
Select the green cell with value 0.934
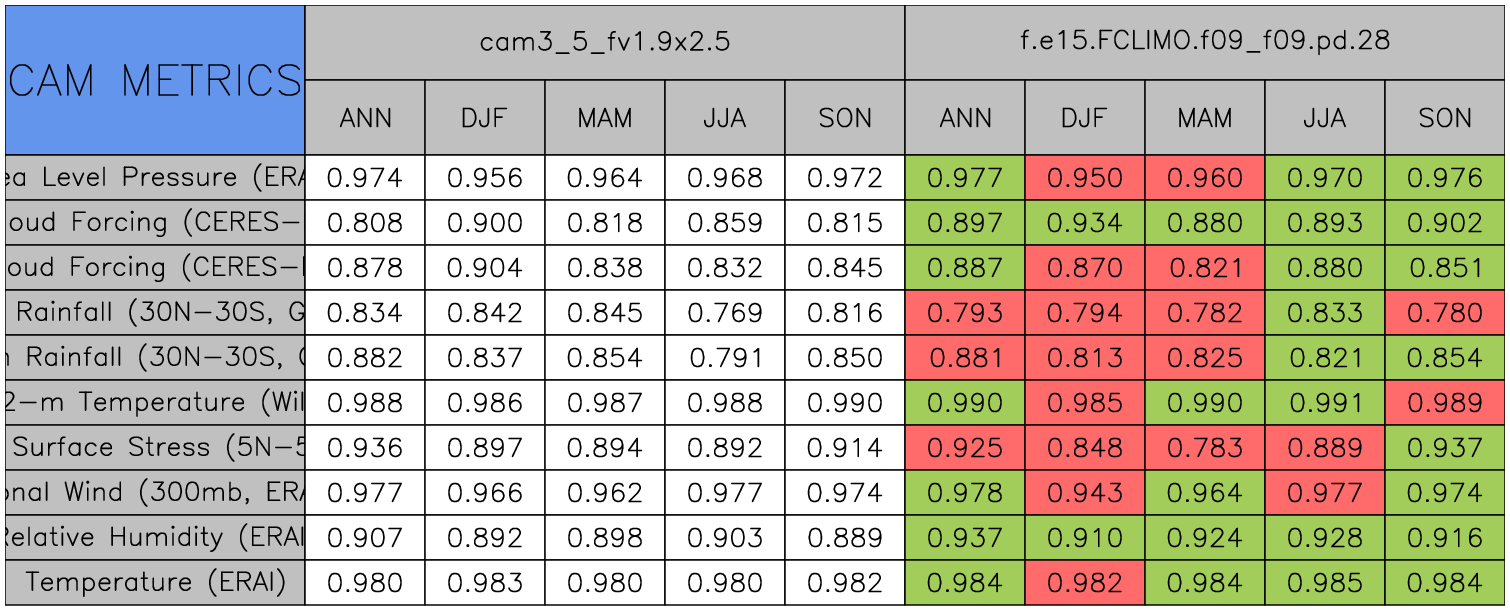tap(1084, 223)
